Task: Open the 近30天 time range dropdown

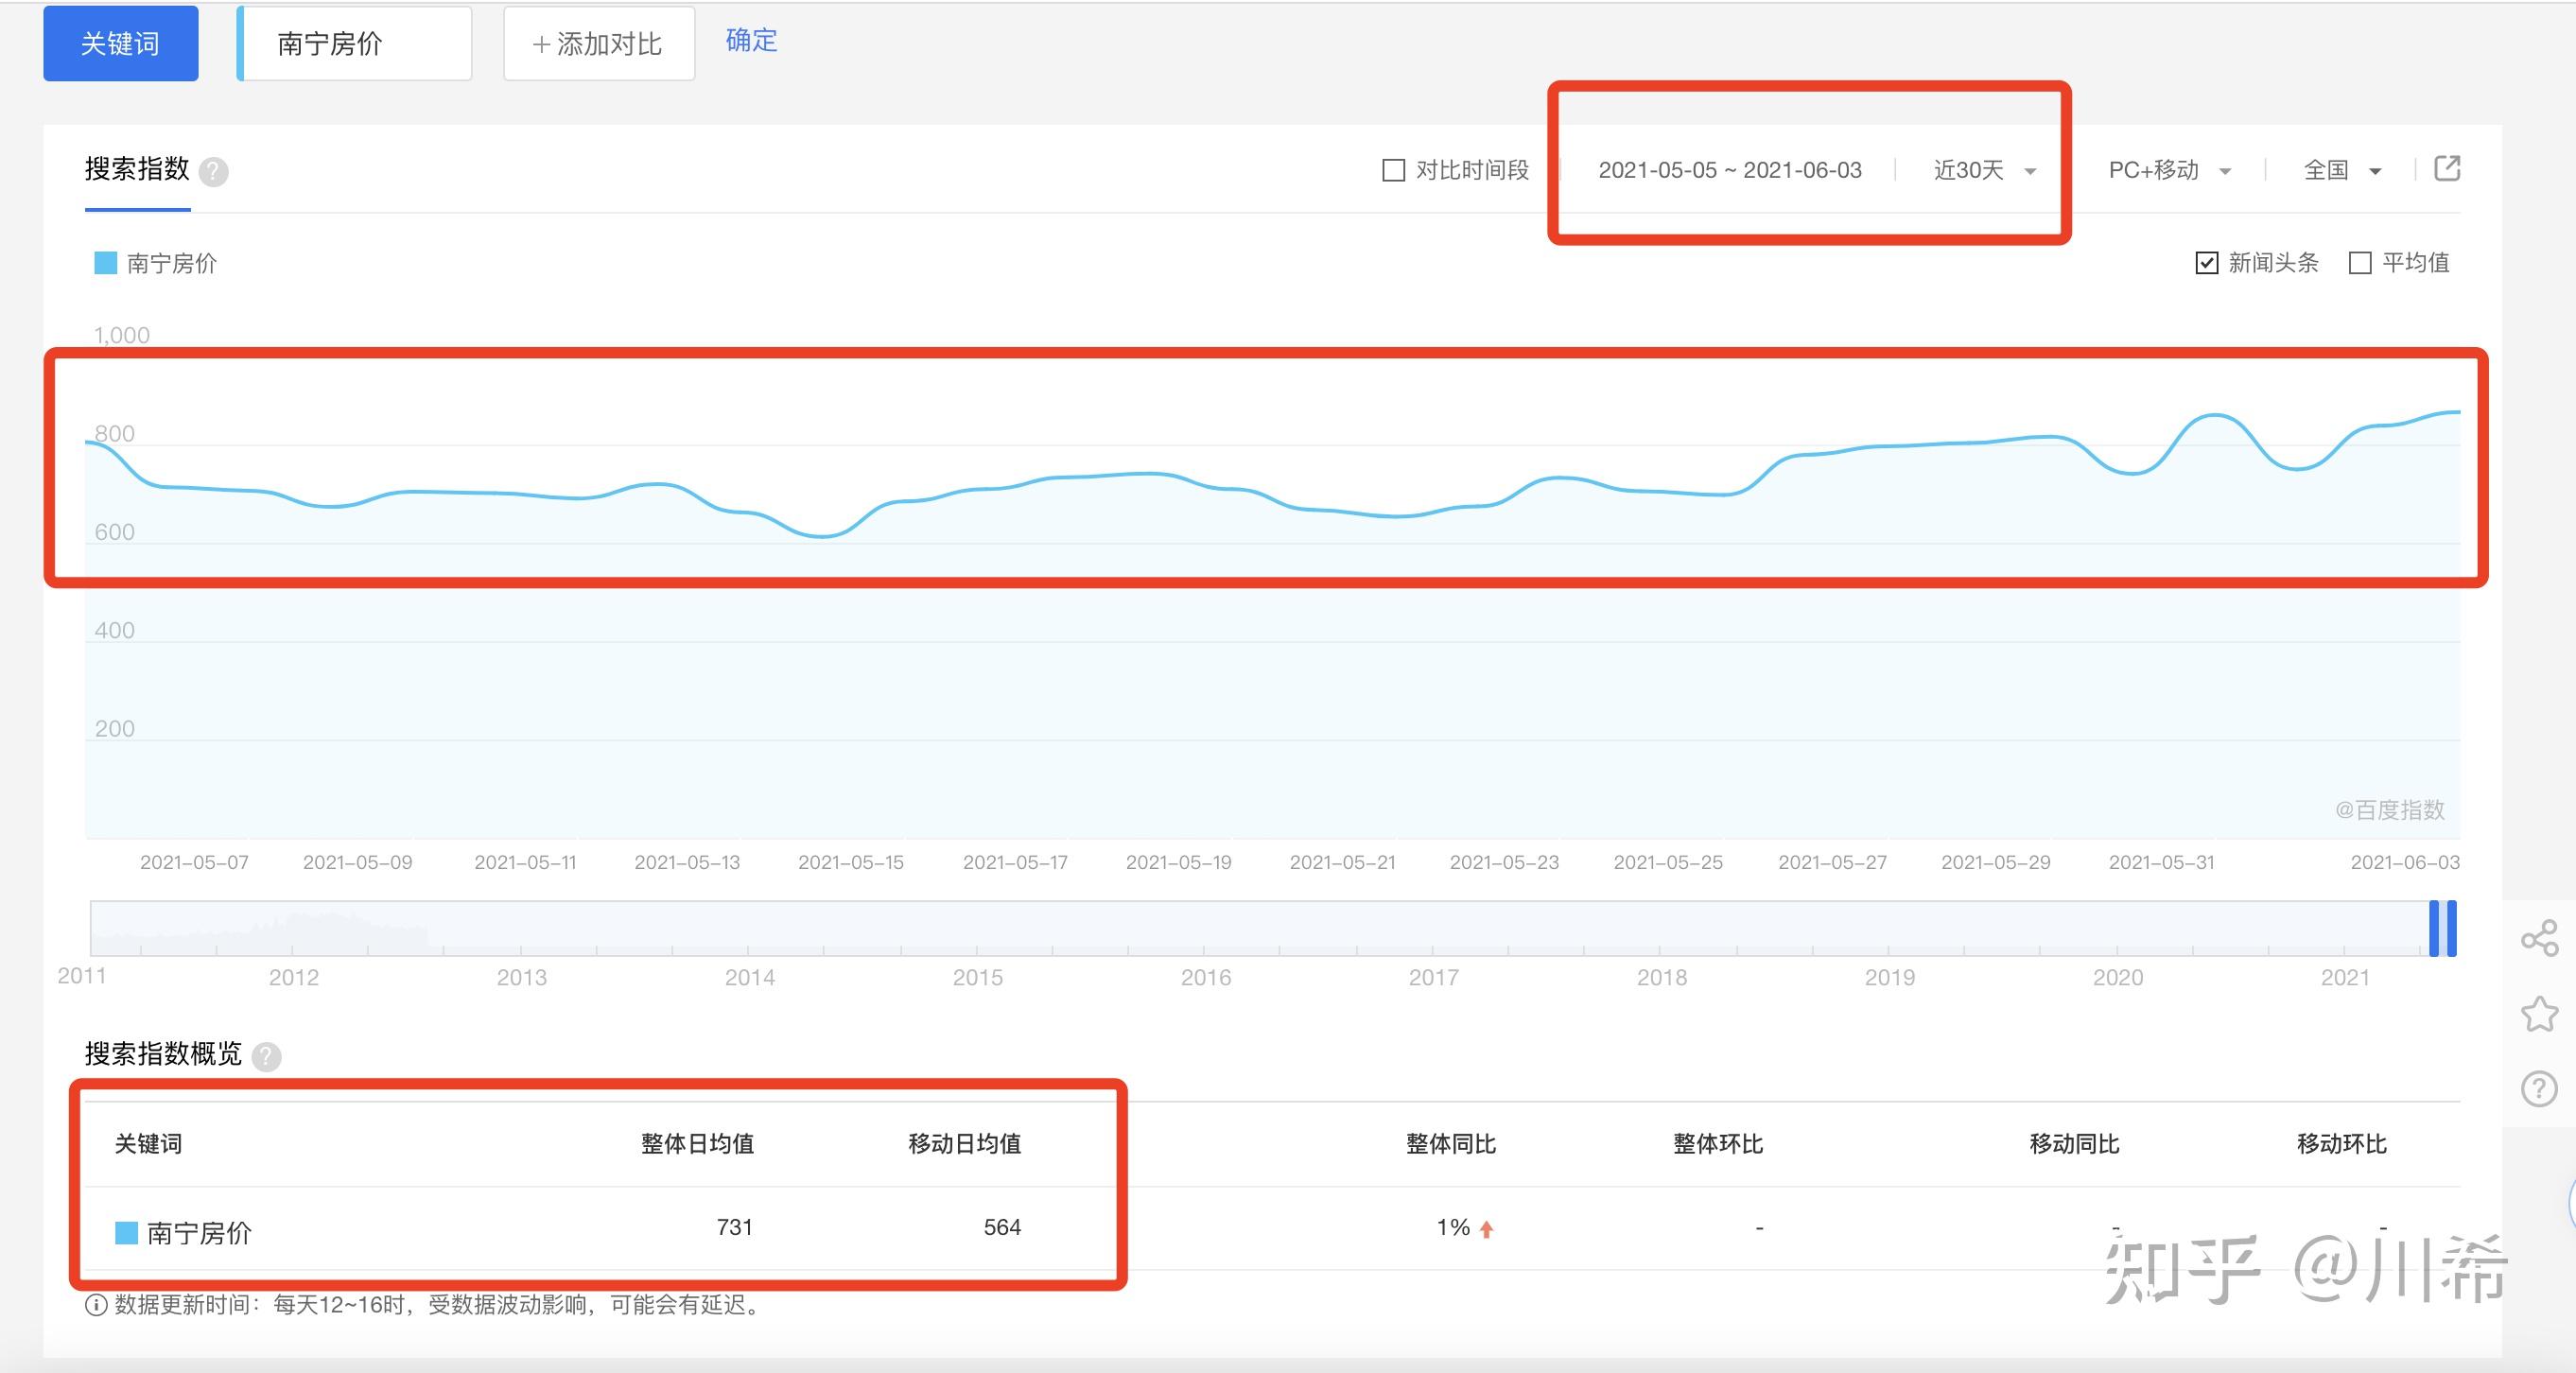Action: pyautogui.click(x=1984, y=170)
